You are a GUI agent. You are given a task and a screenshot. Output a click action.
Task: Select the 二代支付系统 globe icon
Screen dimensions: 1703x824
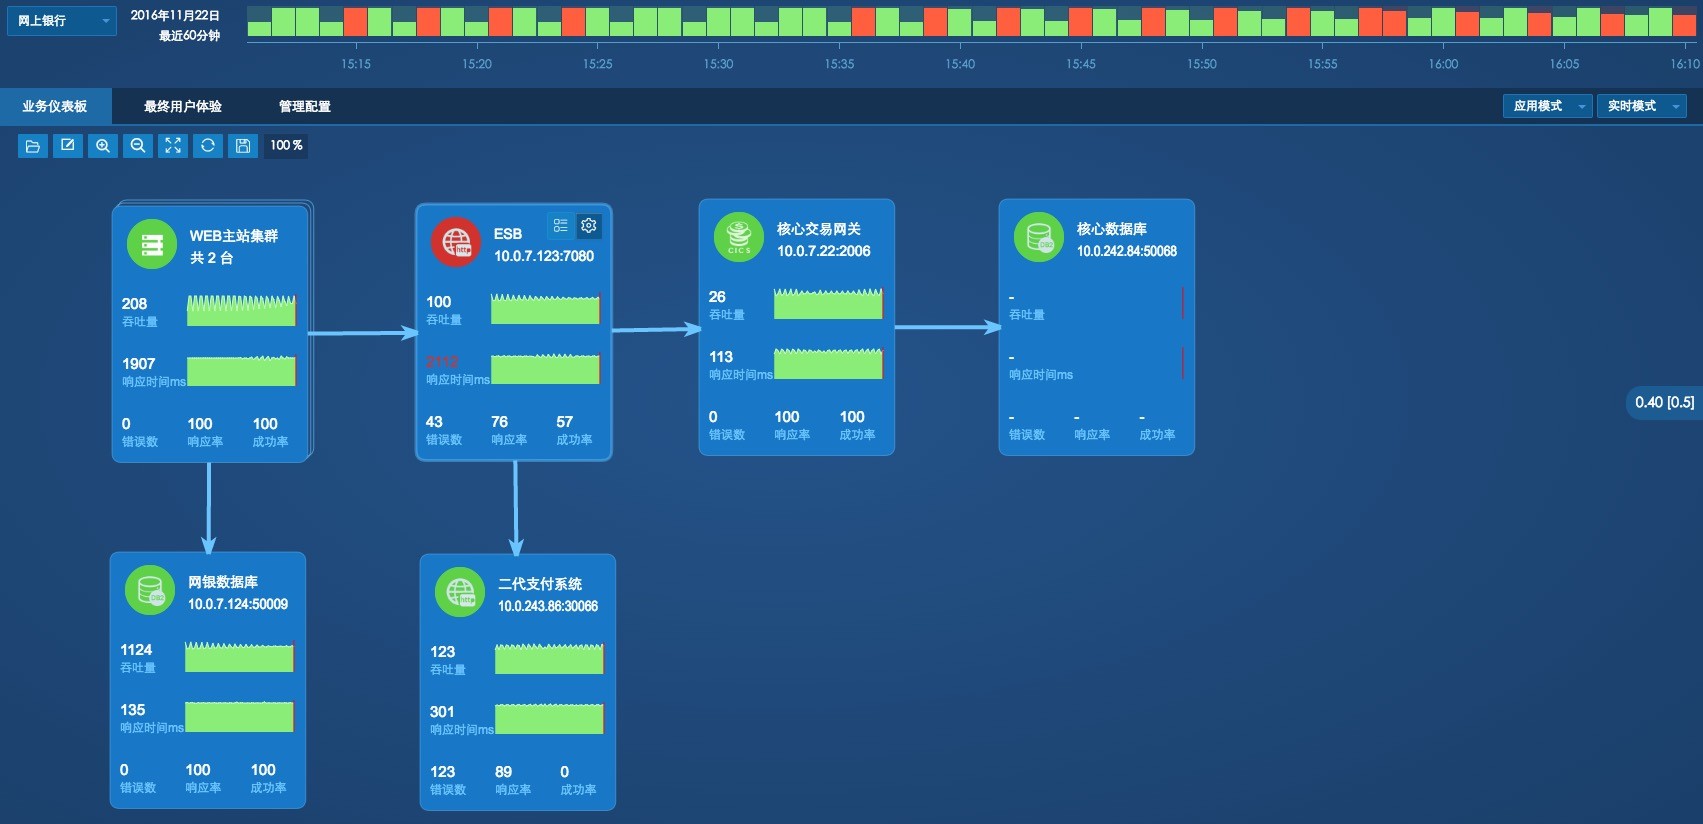[x=460, y=593]
